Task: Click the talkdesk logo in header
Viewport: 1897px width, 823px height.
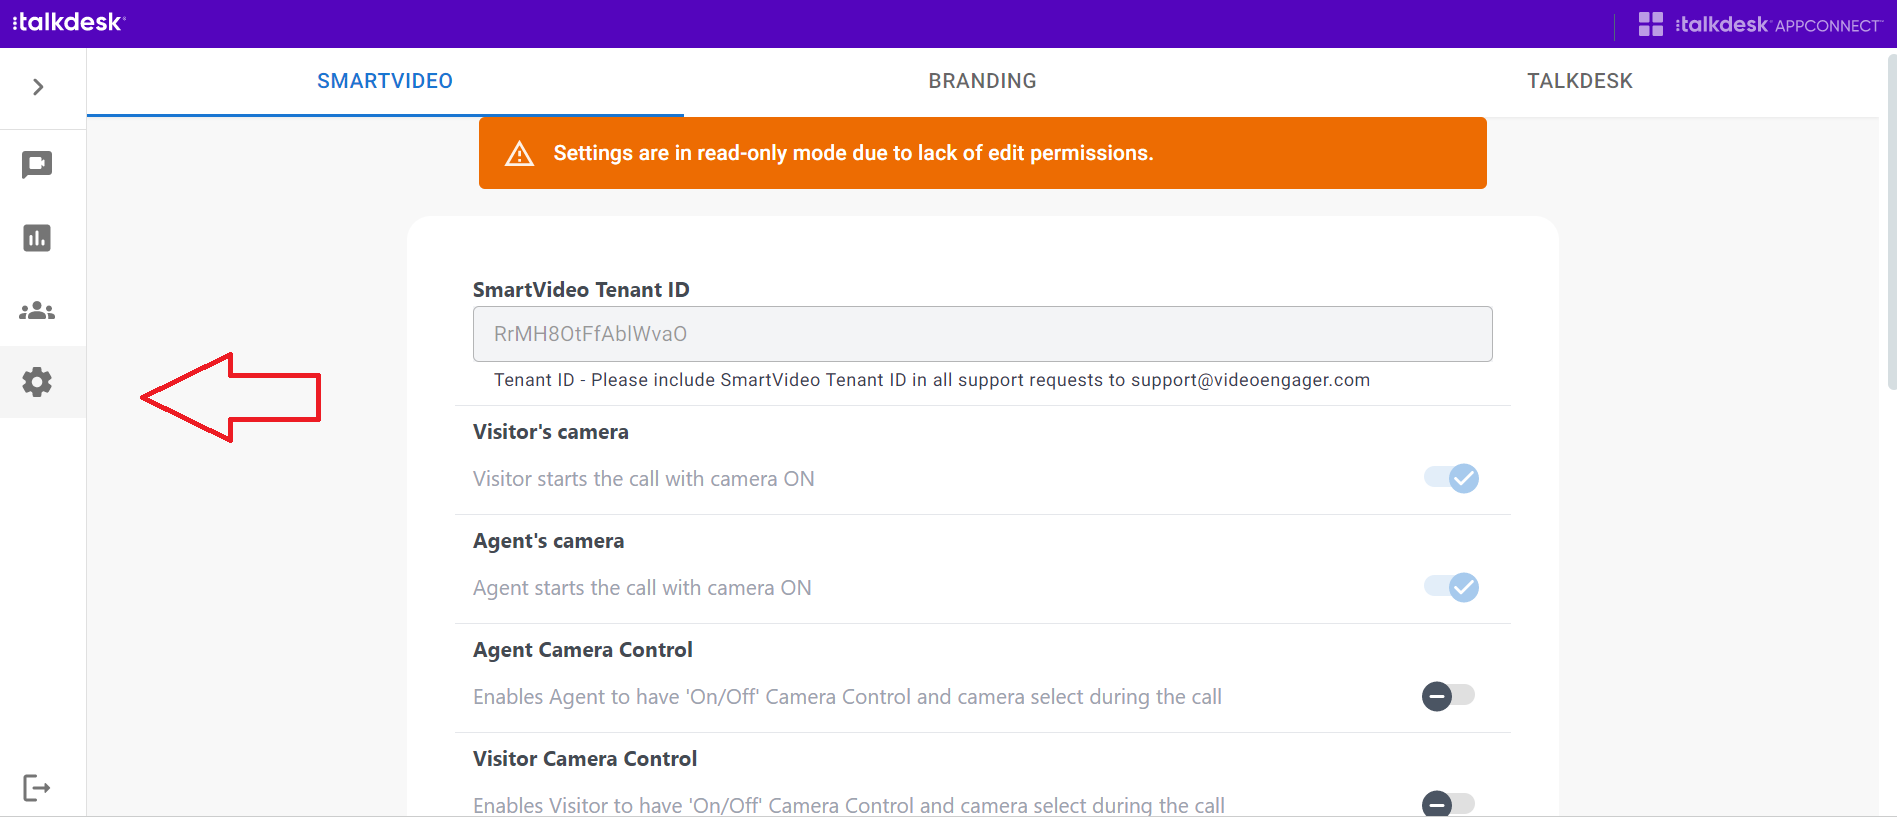Action: point(68,22)
